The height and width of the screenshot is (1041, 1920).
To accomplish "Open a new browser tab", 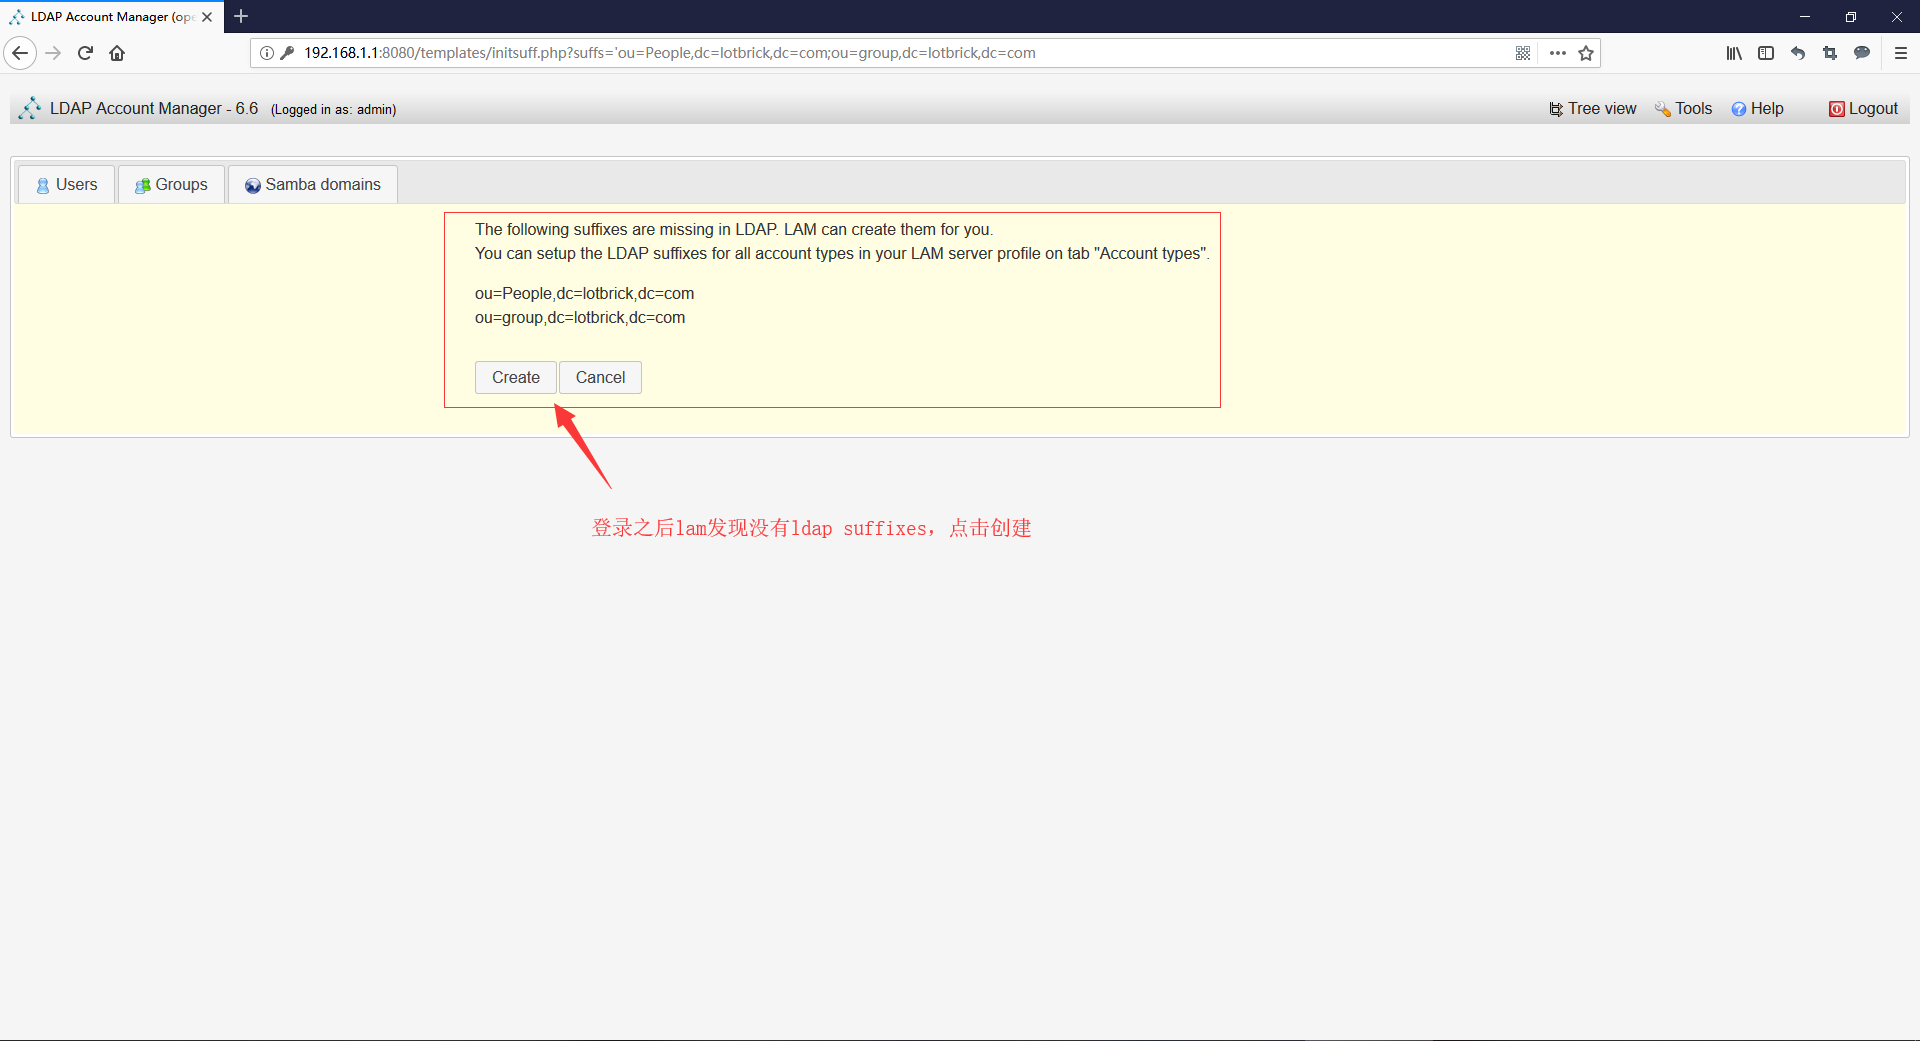I will tap(241, 16).
